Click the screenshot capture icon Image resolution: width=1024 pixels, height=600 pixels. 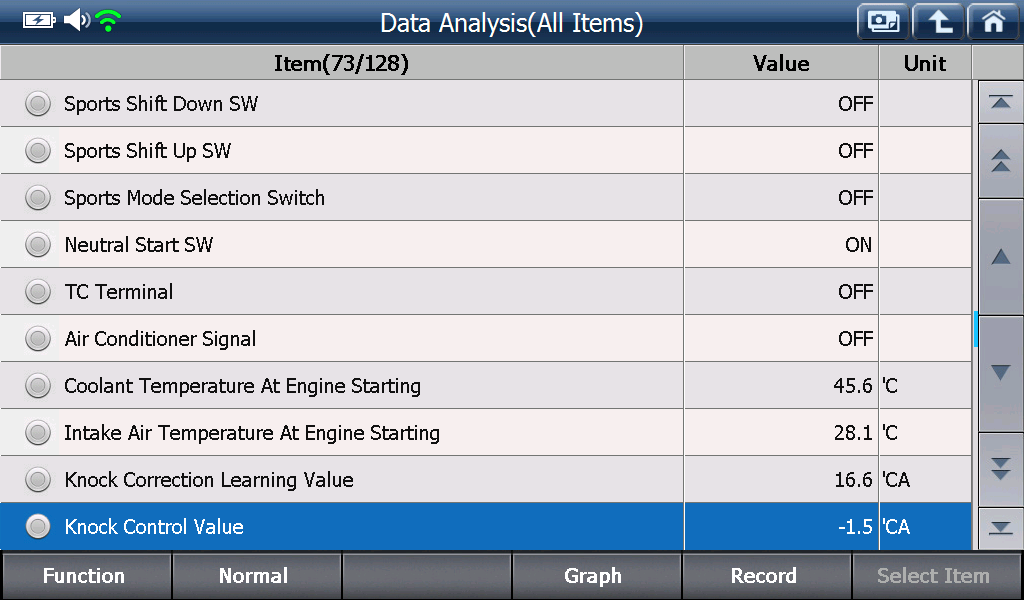[883, 22]
